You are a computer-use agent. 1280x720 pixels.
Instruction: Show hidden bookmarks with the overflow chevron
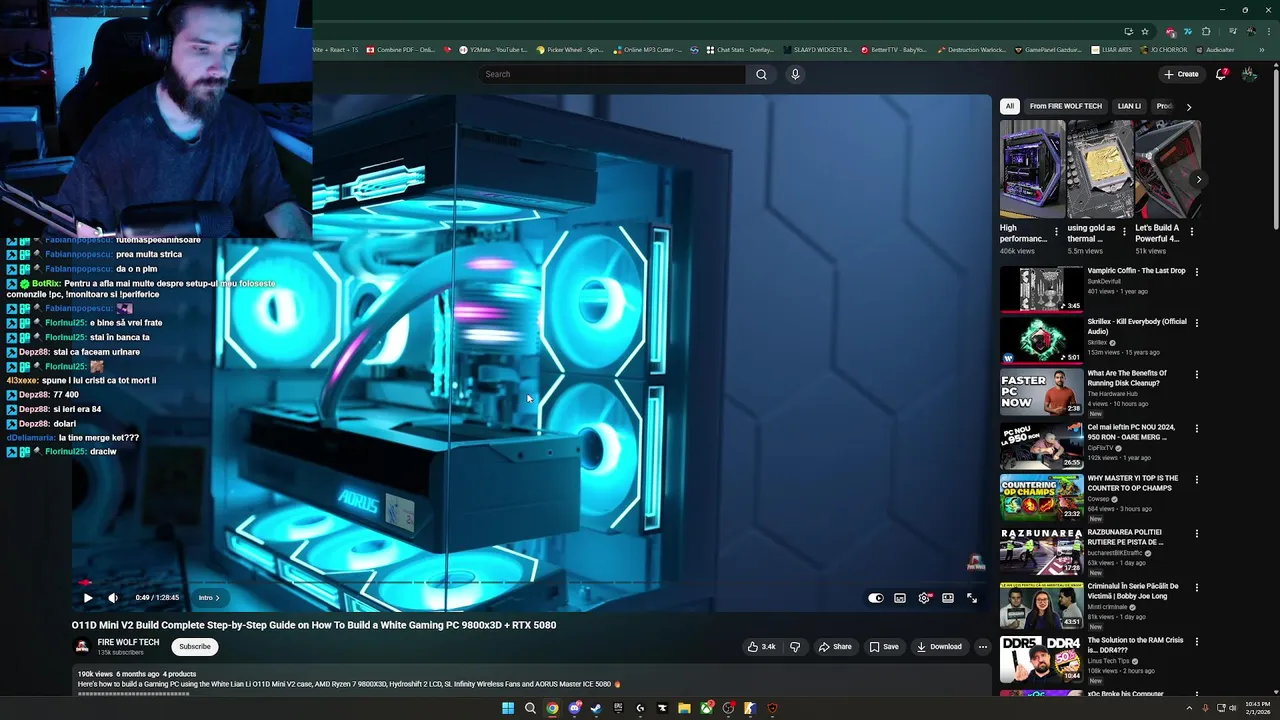point(1262,49)
